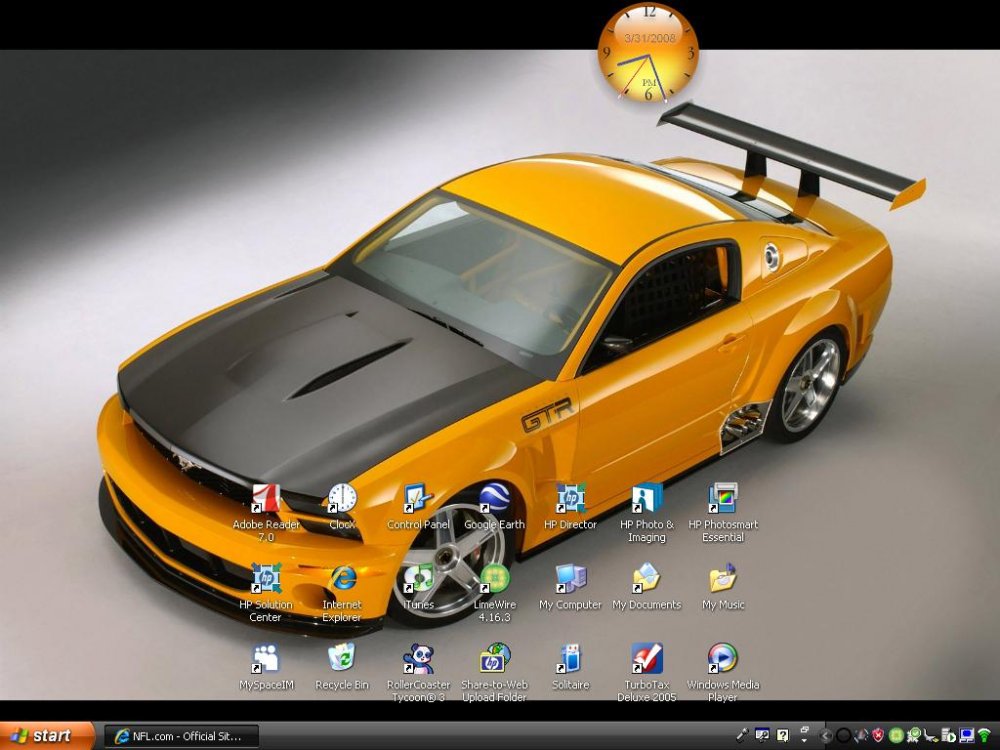Select the MySpaceIM desktop icon
1000x750 pixels.
click(266, 659)
